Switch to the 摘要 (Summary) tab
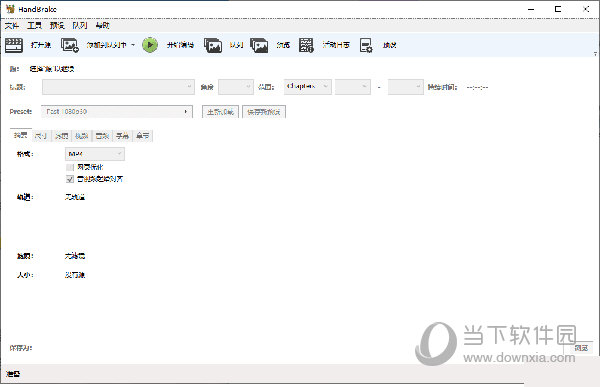This screenshot has width=600, height=387. 21,135
